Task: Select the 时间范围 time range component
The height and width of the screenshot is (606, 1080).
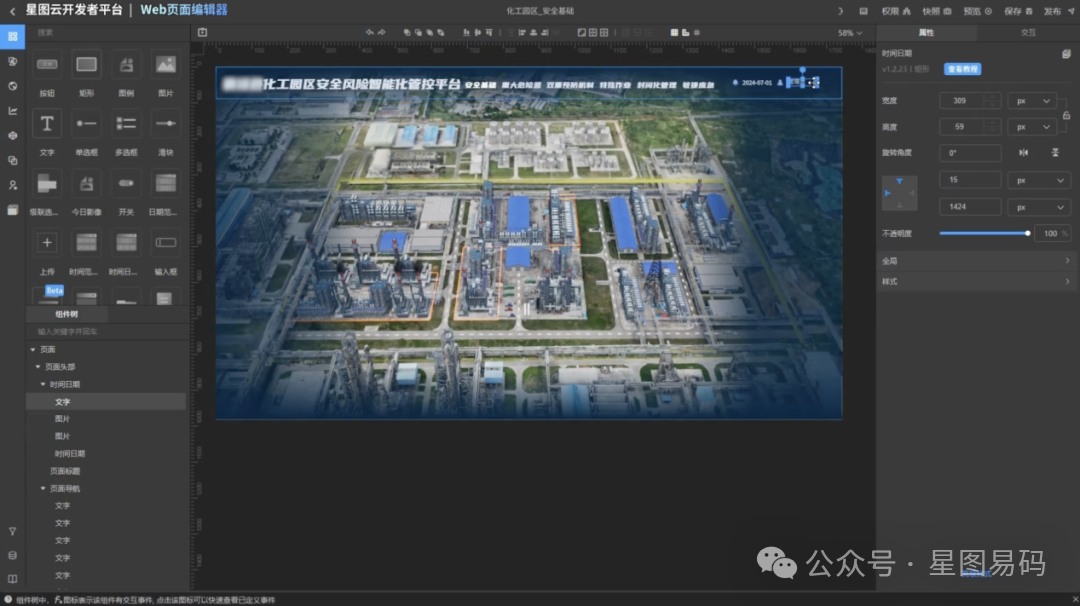Action: (x=86, y=242)
